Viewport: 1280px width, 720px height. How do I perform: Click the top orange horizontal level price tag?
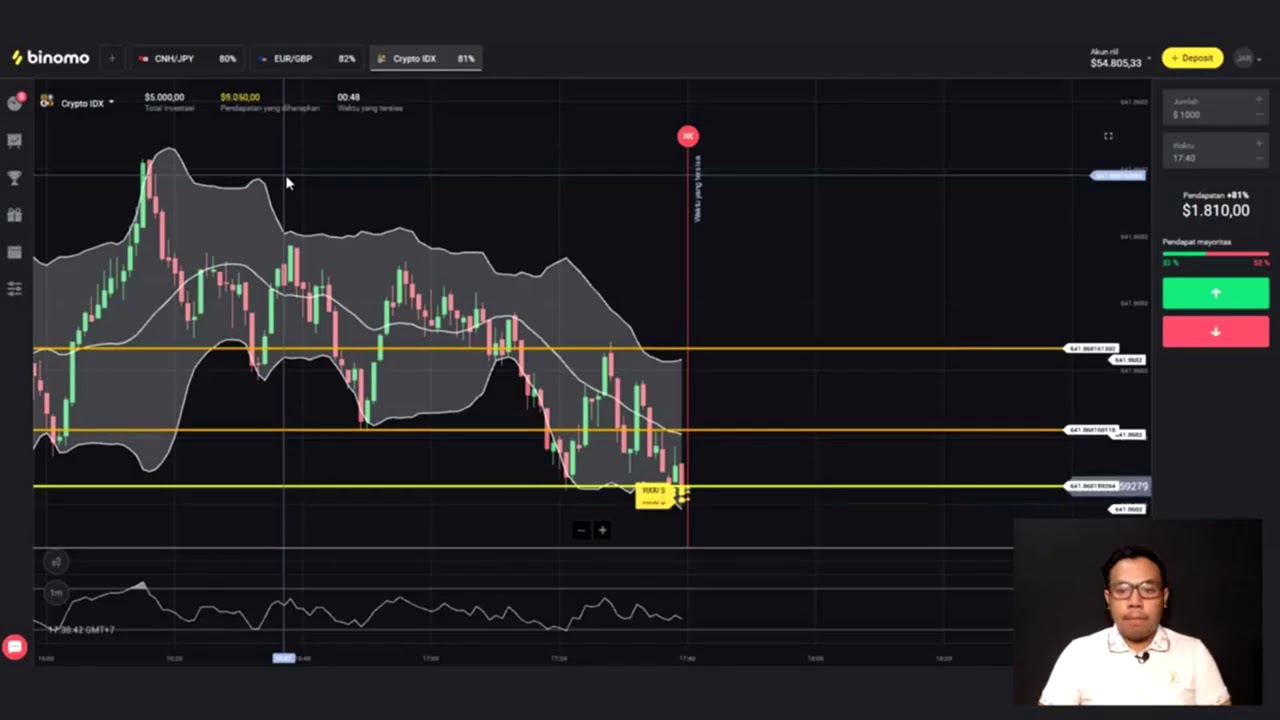tap(1092, 349)
